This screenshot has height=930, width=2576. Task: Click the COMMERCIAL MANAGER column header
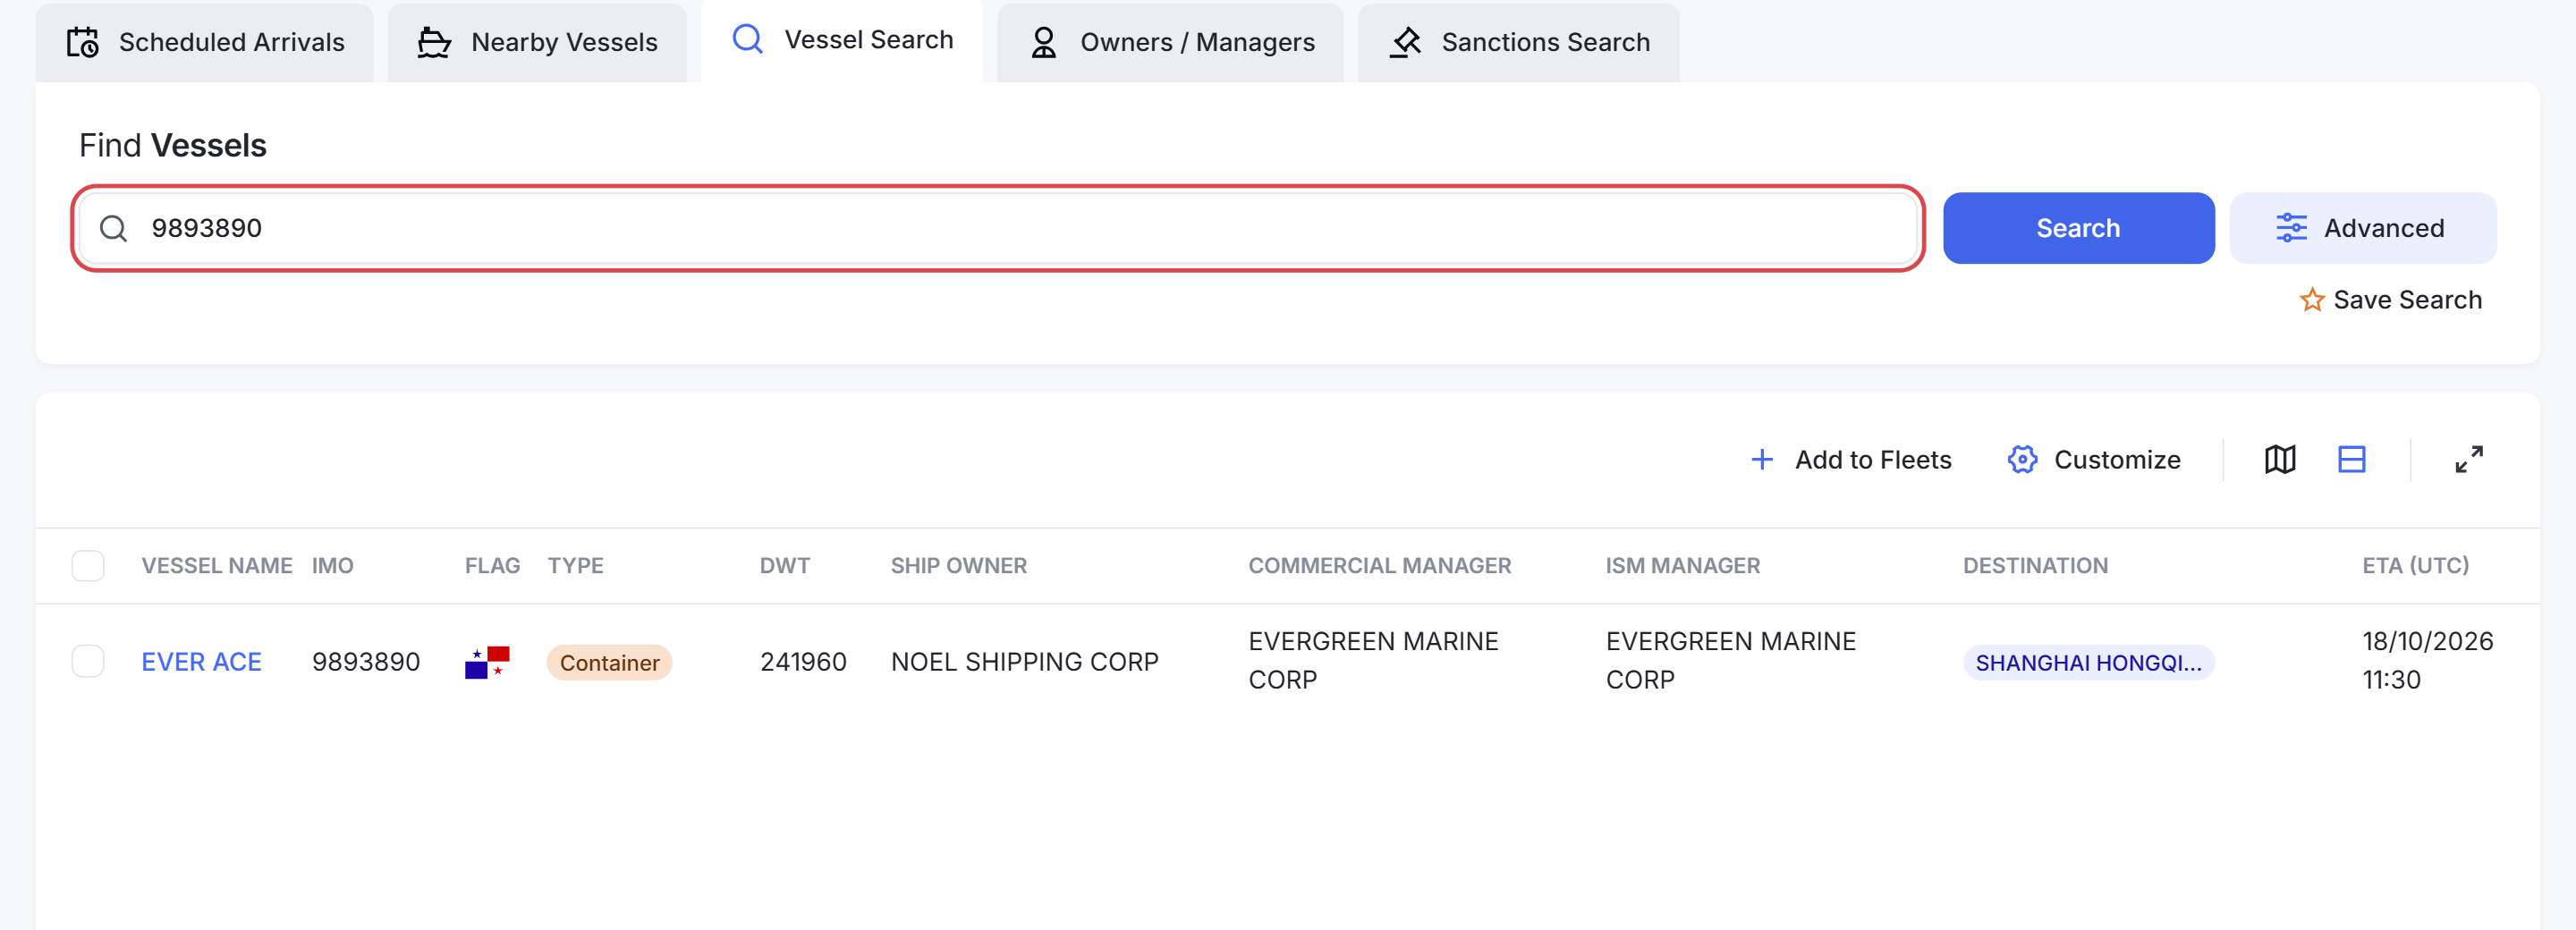[1379, 566]
